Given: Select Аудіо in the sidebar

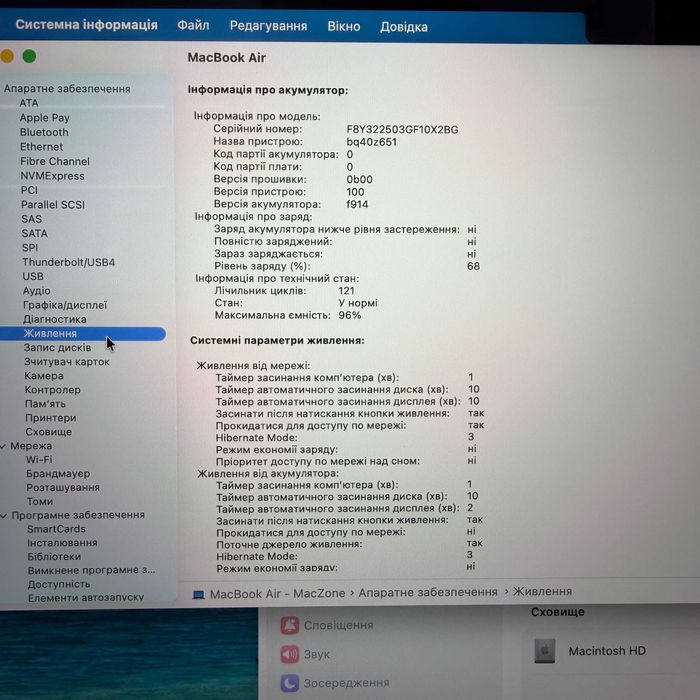Looking at the screenshot, I should pos(37,291).
